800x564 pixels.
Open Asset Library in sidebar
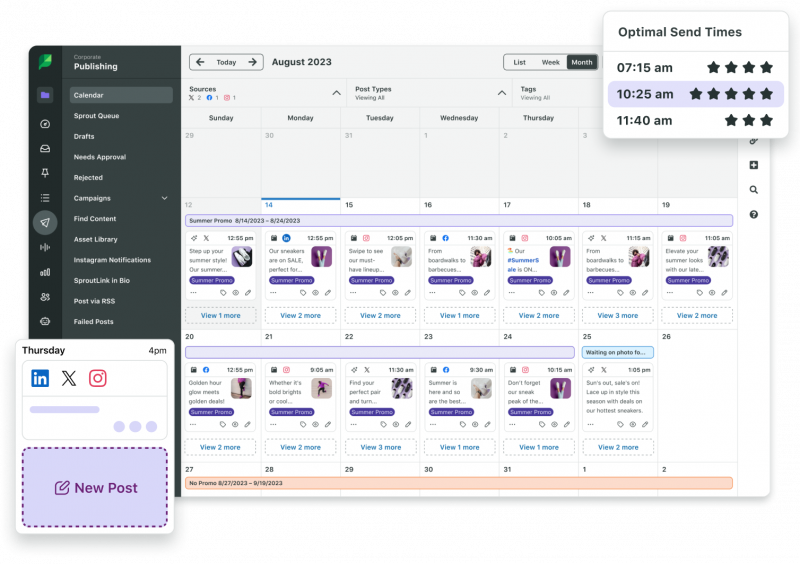coord(95,239)
